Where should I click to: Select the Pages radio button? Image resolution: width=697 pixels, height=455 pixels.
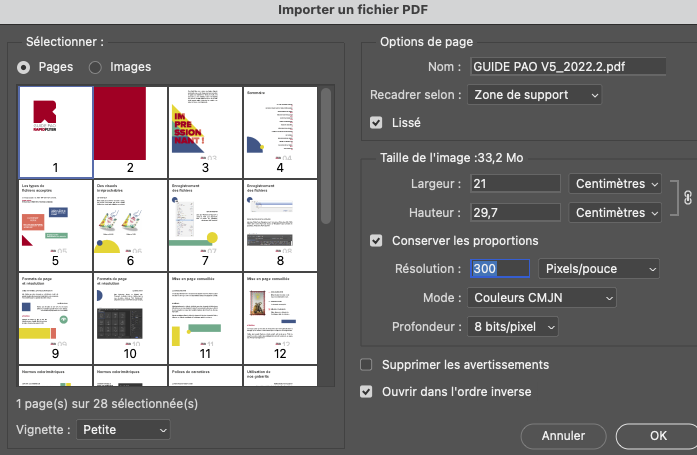[25, 67]
